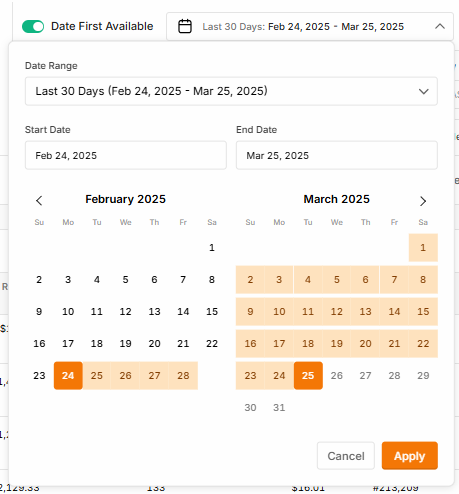Open the Last 30 Days range dropdown
The image size is (459, 494).
(x=231, y=91)
